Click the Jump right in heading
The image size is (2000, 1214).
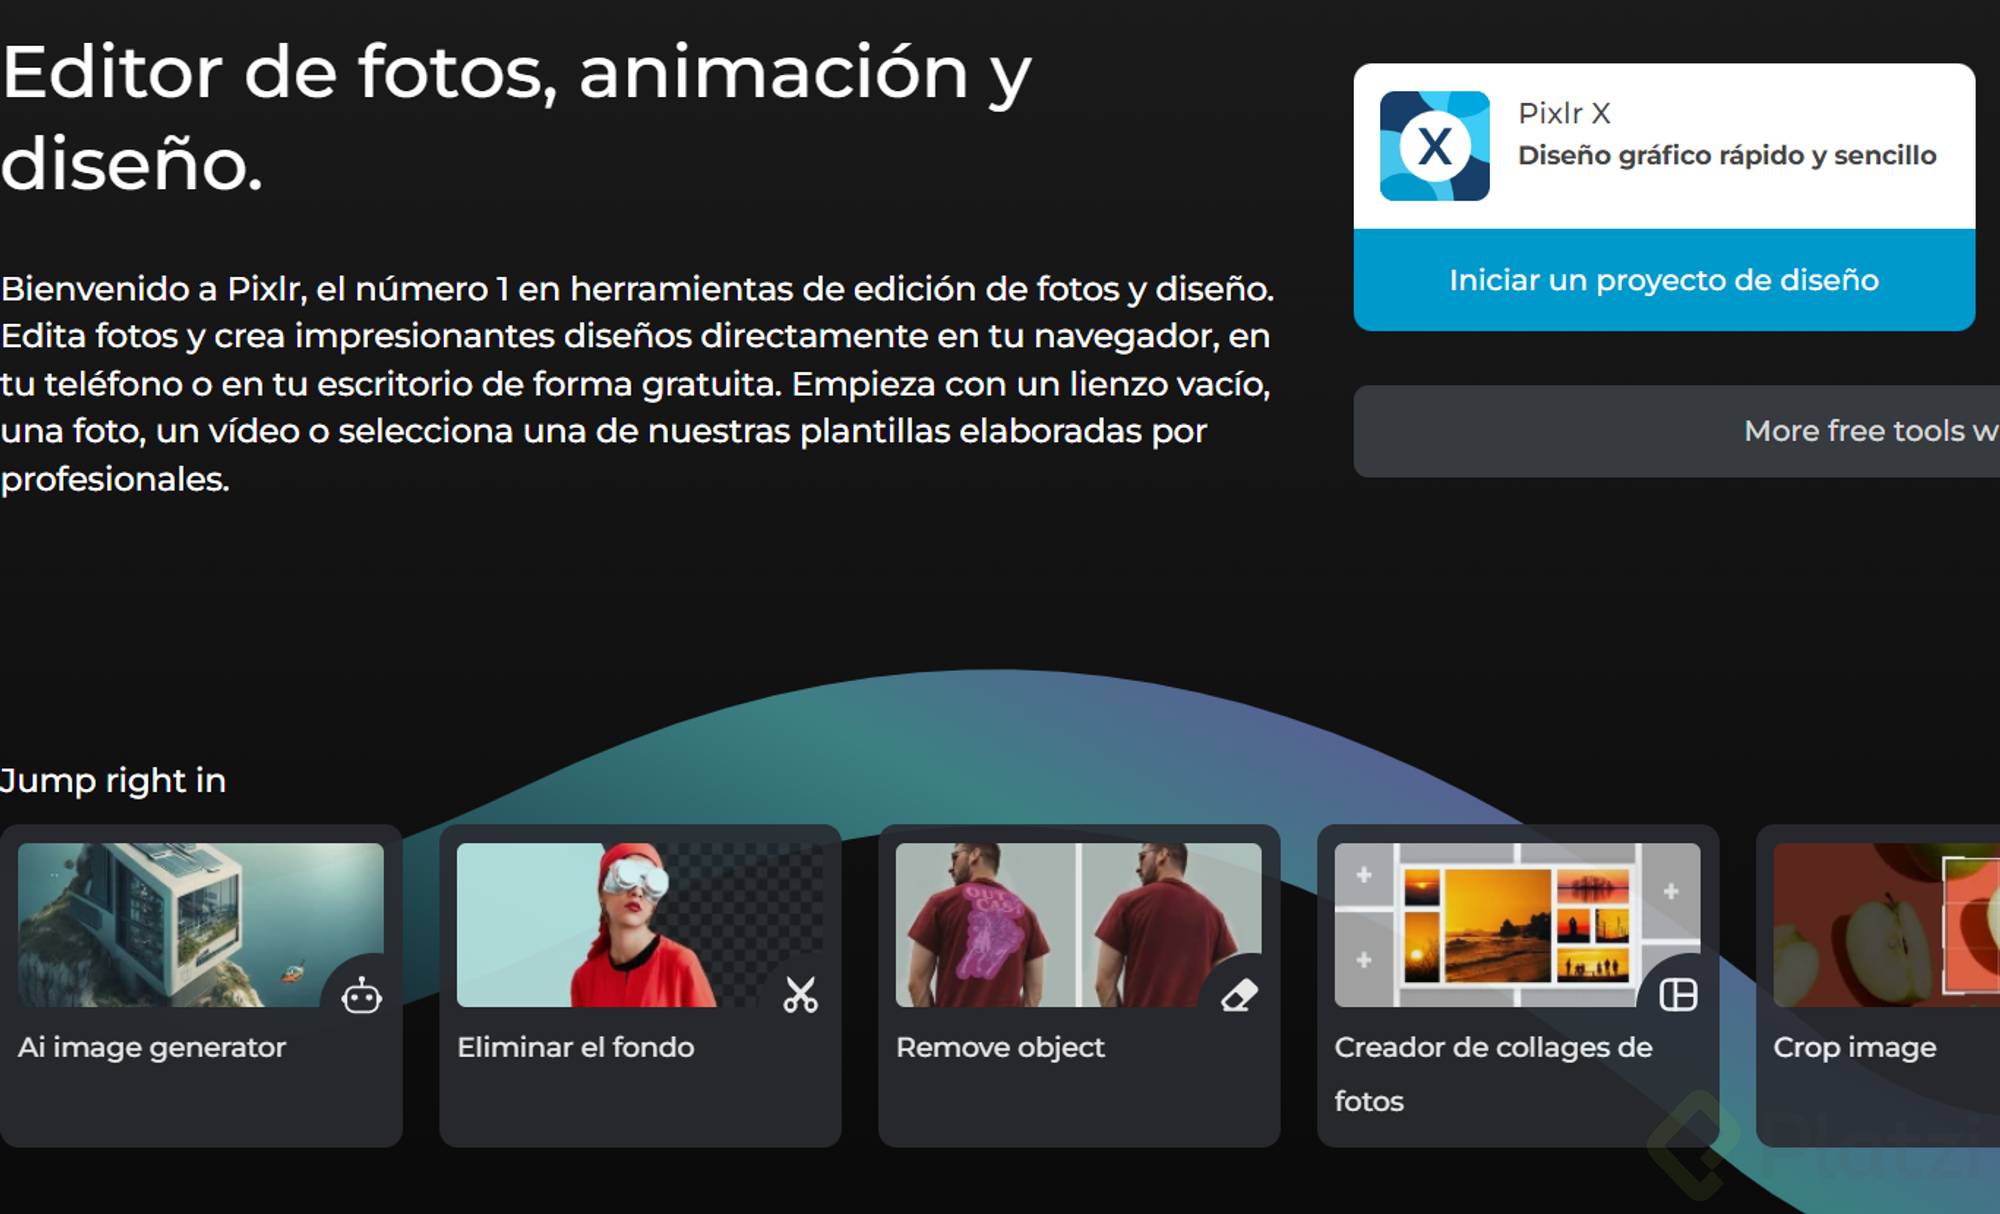pyautogui.click(x=113, y=780)
